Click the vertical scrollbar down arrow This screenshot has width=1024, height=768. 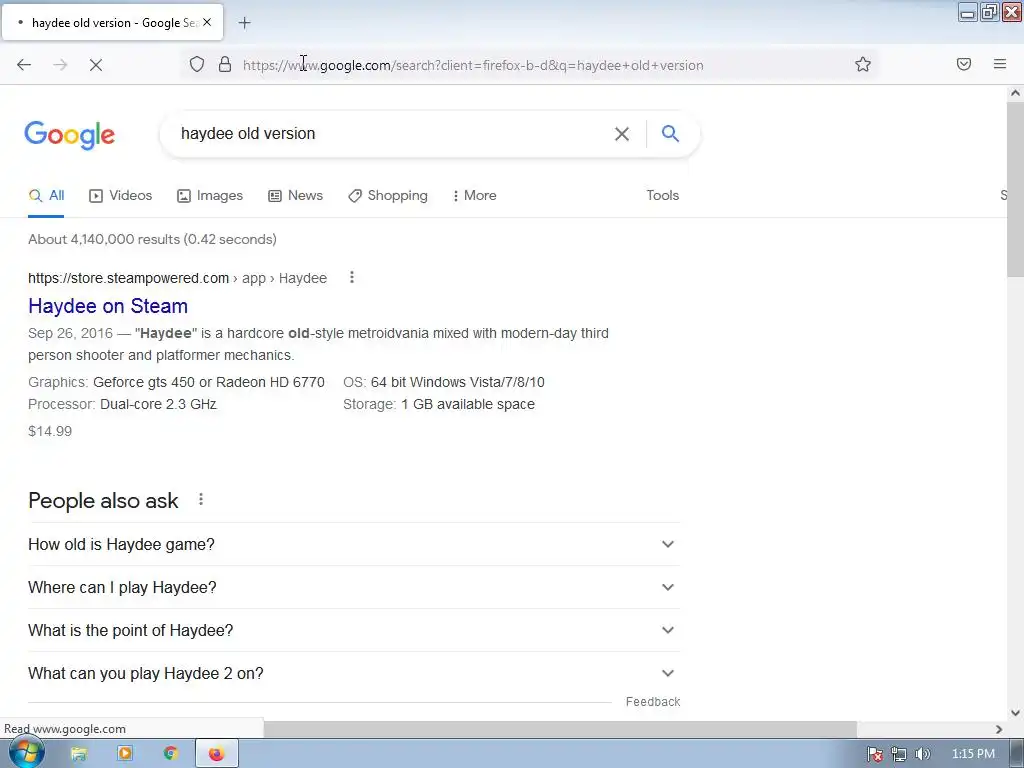pyautogui.click(x=1015, y=712)
